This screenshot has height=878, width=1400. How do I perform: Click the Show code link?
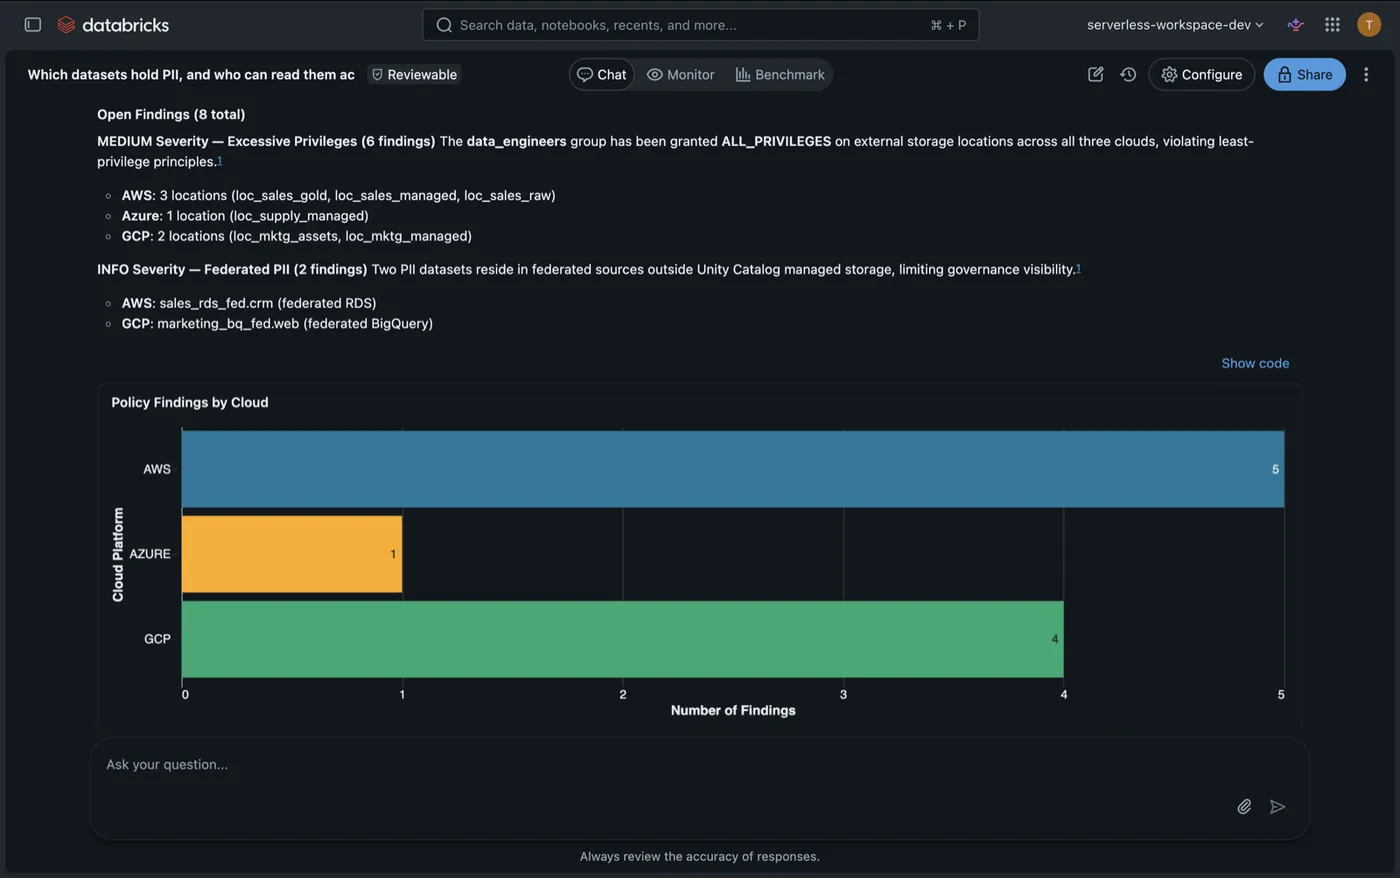[x=1255, y=363]
